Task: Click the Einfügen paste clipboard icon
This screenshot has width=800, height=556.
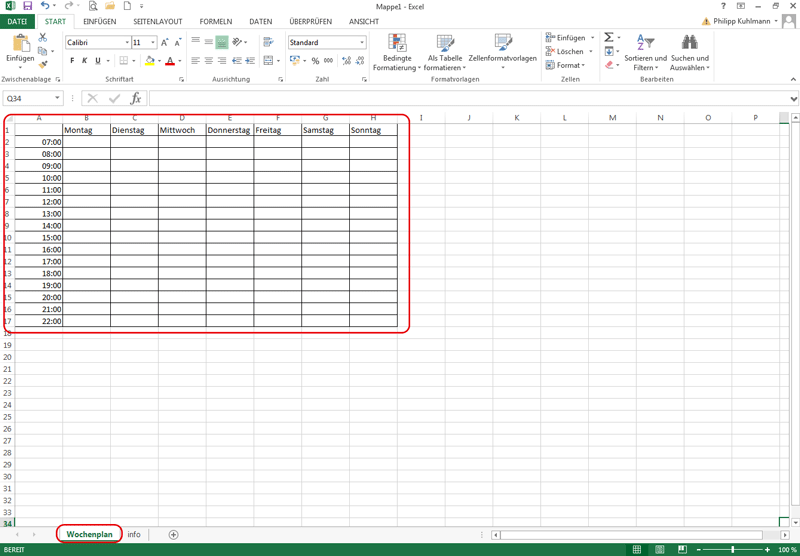Action: click(20, 43)
